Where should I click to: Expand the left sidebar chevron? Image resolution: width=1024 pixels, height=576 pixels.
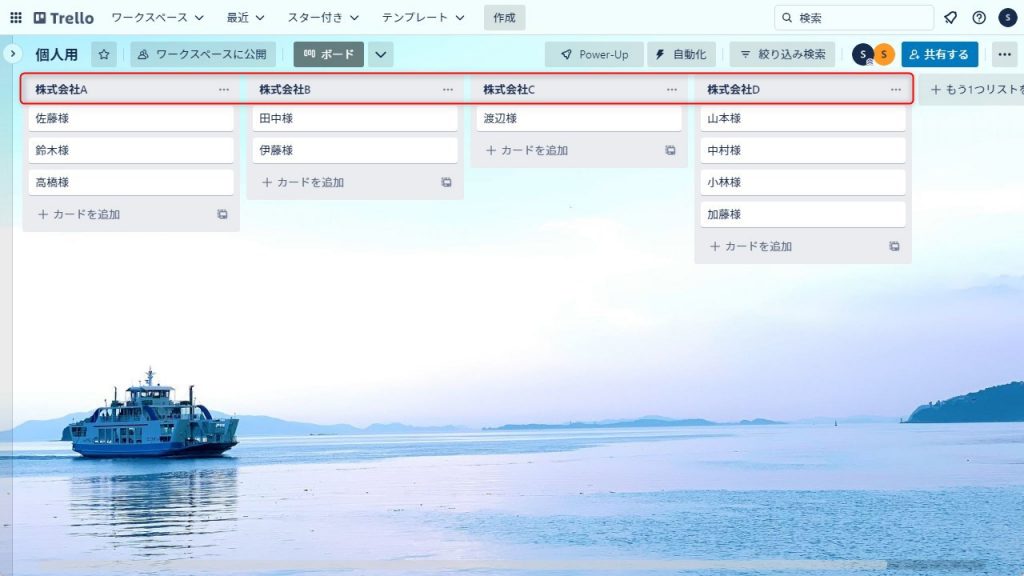coord(12,54)
